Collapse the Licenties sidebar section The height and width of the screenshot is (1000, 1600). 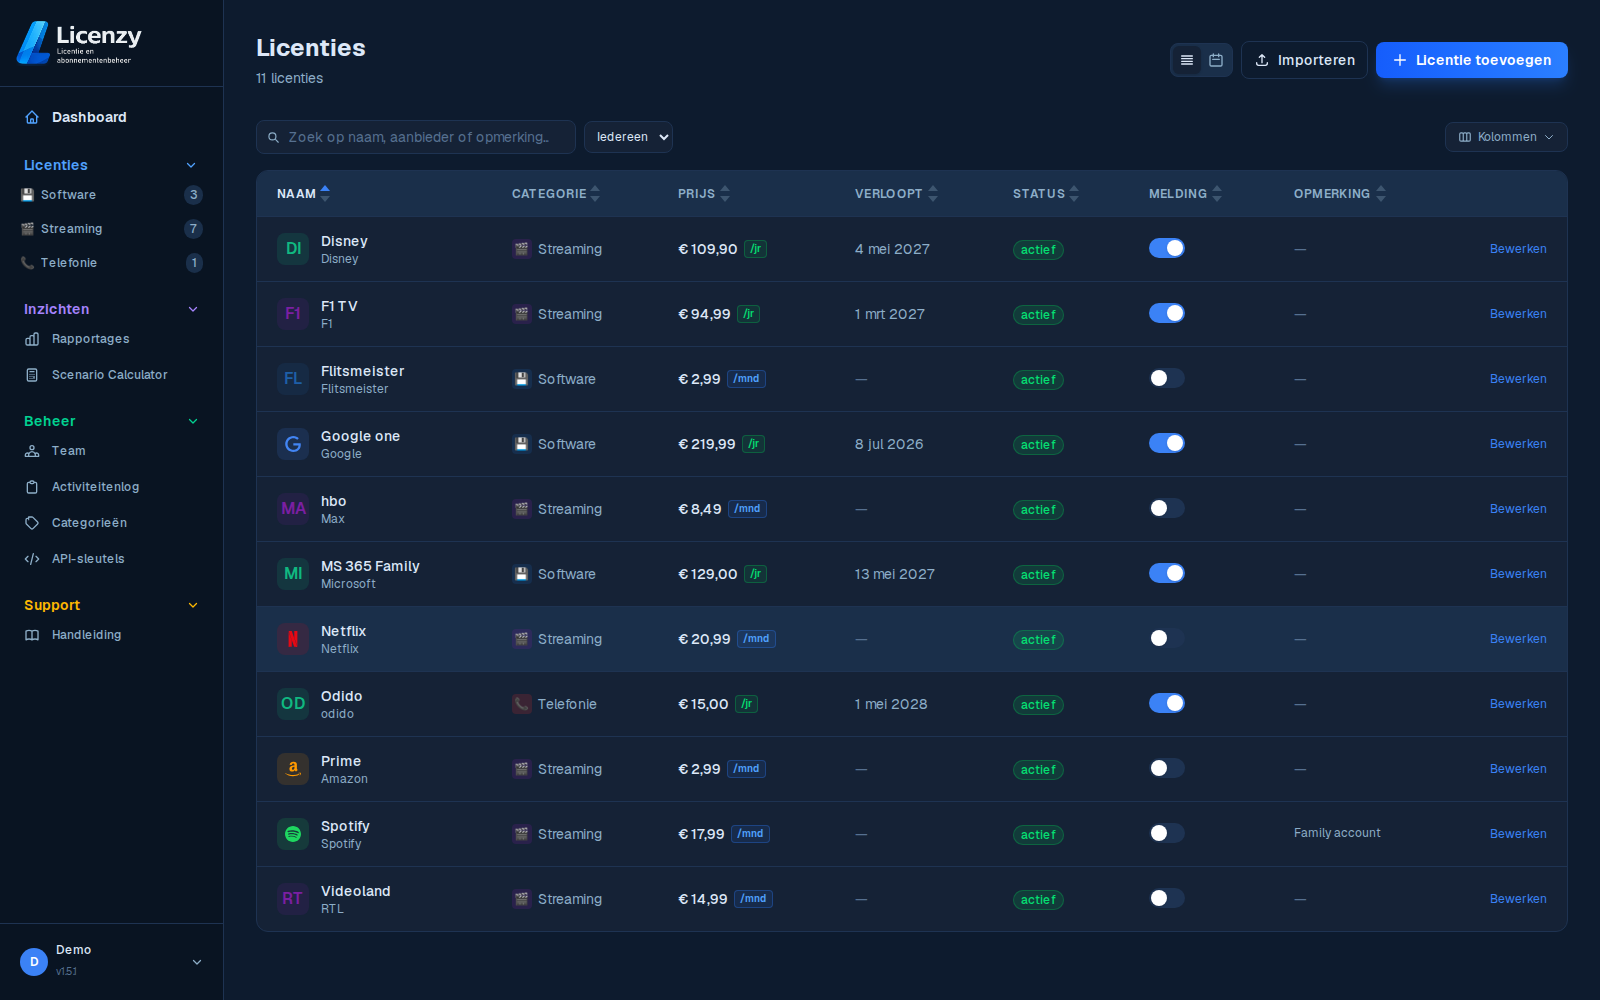tap(192, 165)
